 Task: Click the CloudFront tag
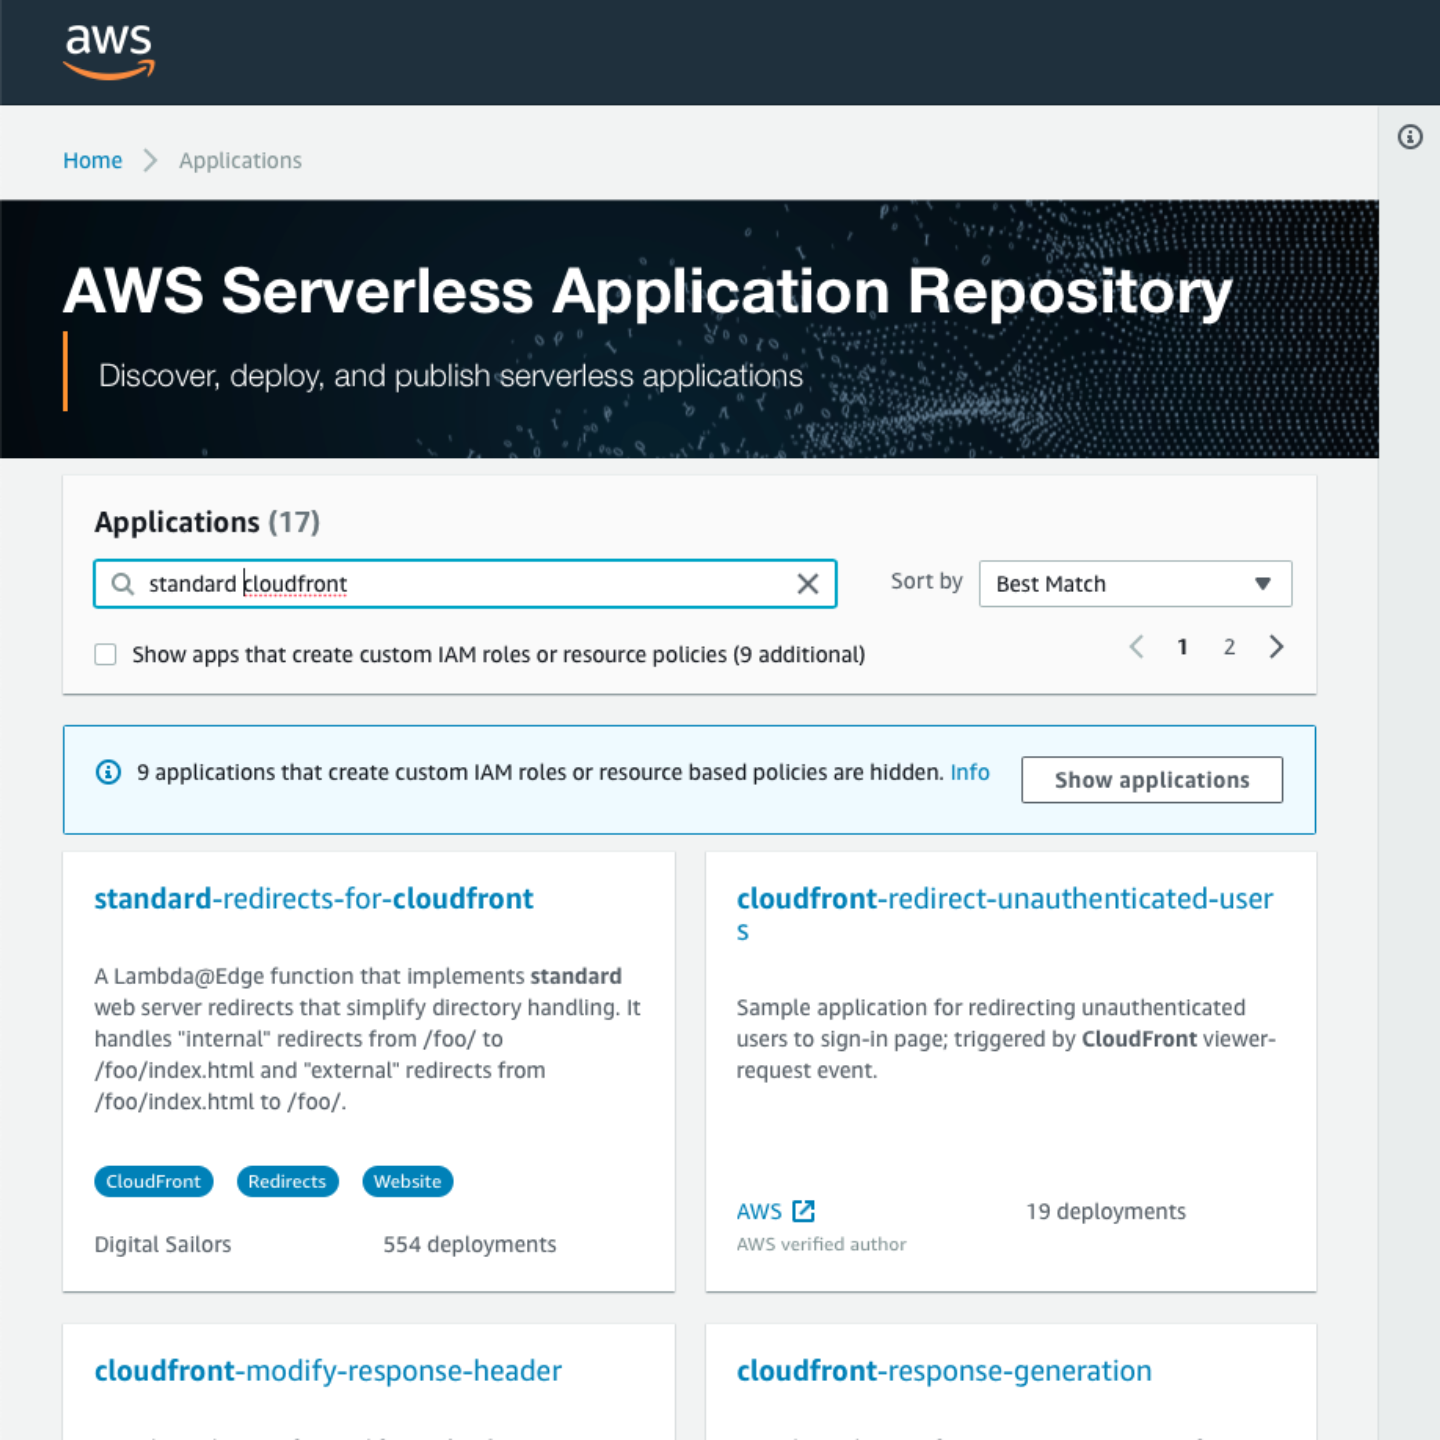coord(154,1181)
